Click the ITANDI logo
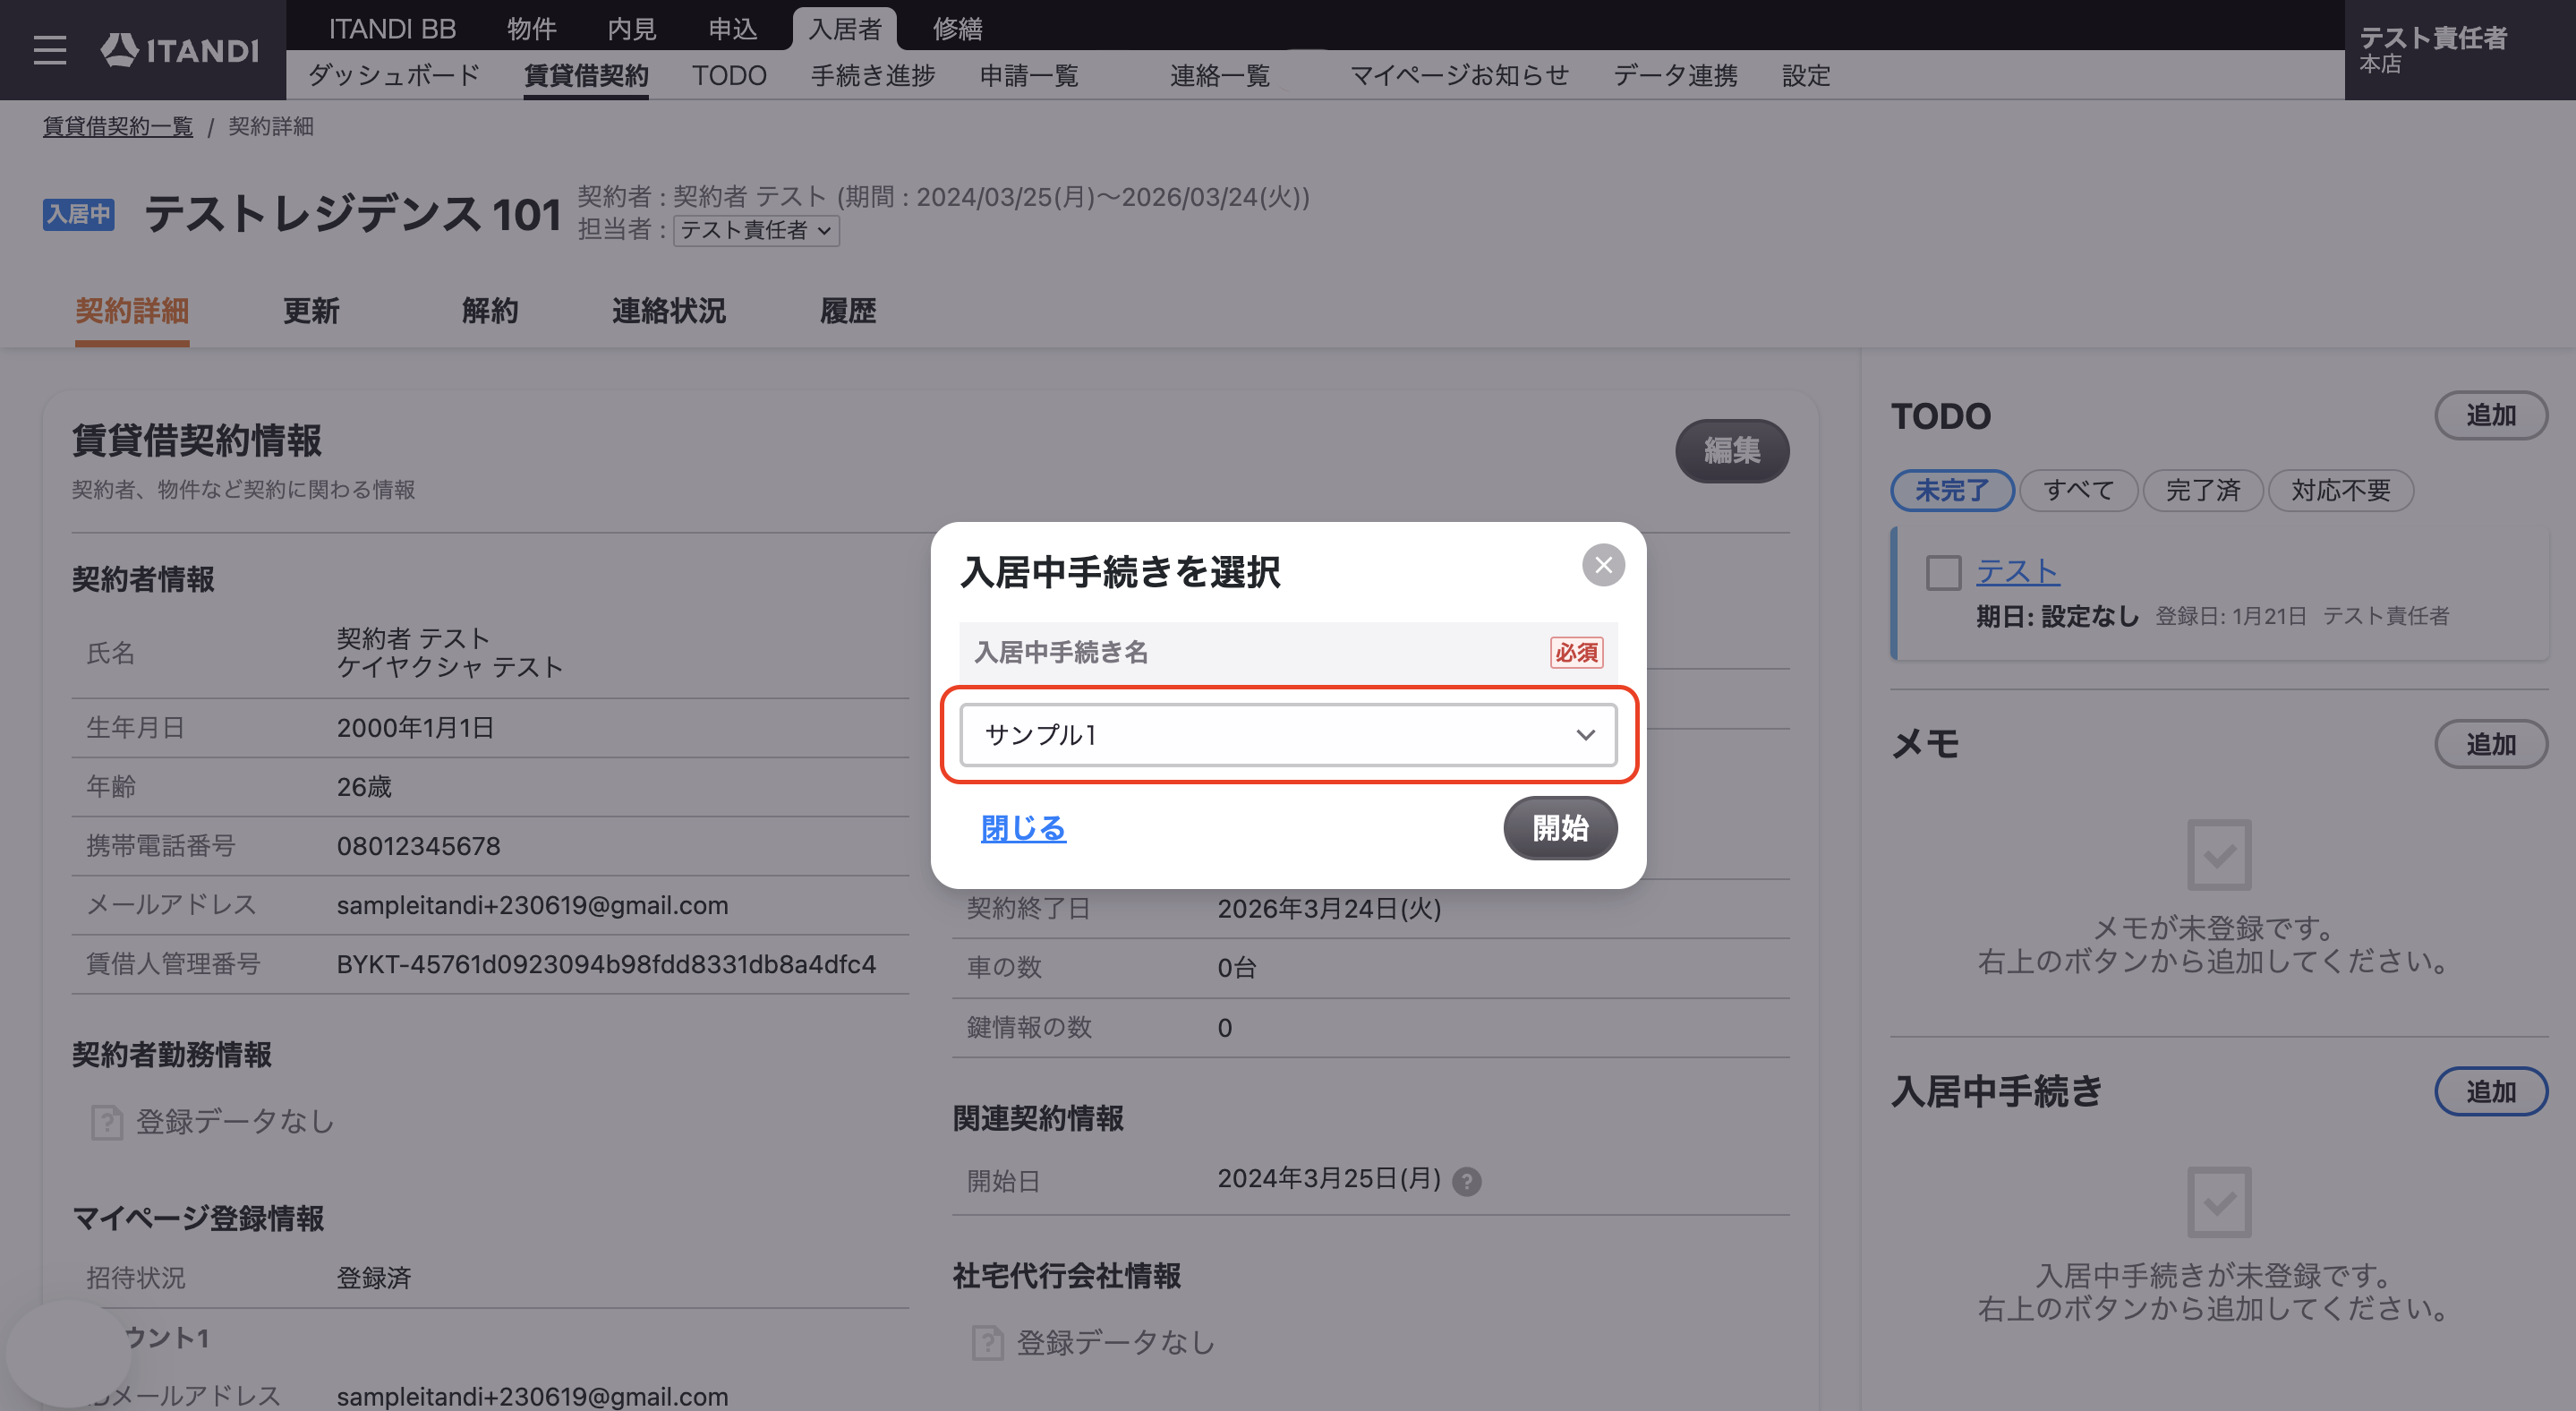Screen dimensions: 2576x1411 (180, 50)
